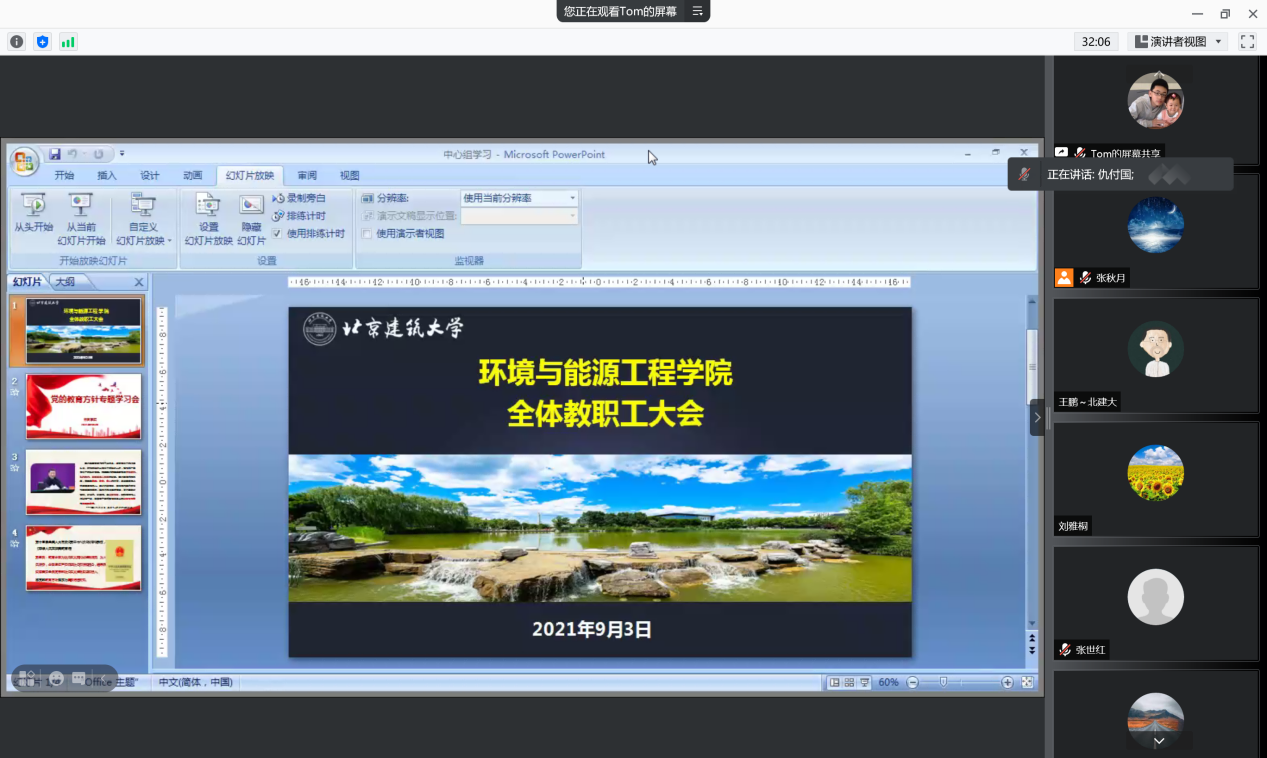
Task: Enter full screen with the corner brackets icon
Action: point(1247,42)
